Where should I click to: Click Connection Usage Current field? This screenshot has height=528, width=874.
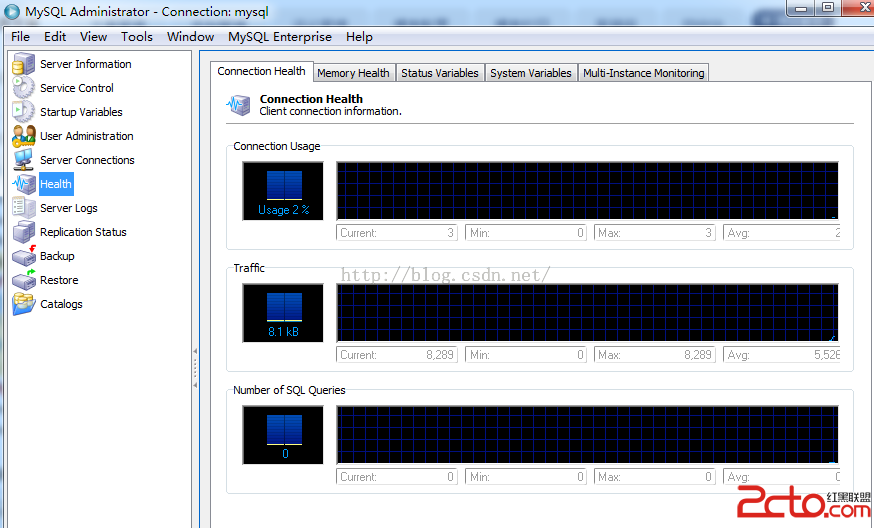[x=397, y=232]
